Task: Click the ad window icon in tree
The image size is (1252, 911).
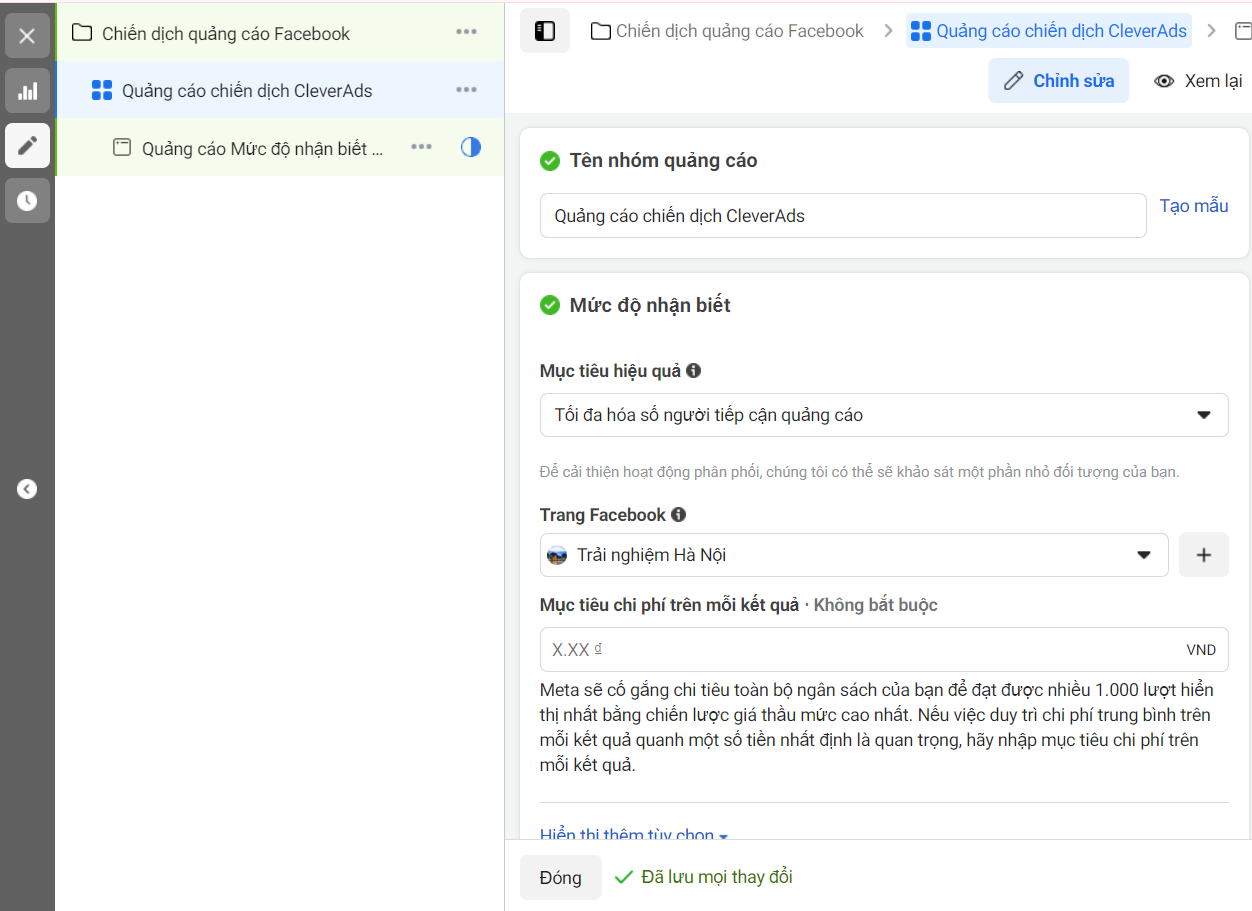Action: (x=122, y=148)
